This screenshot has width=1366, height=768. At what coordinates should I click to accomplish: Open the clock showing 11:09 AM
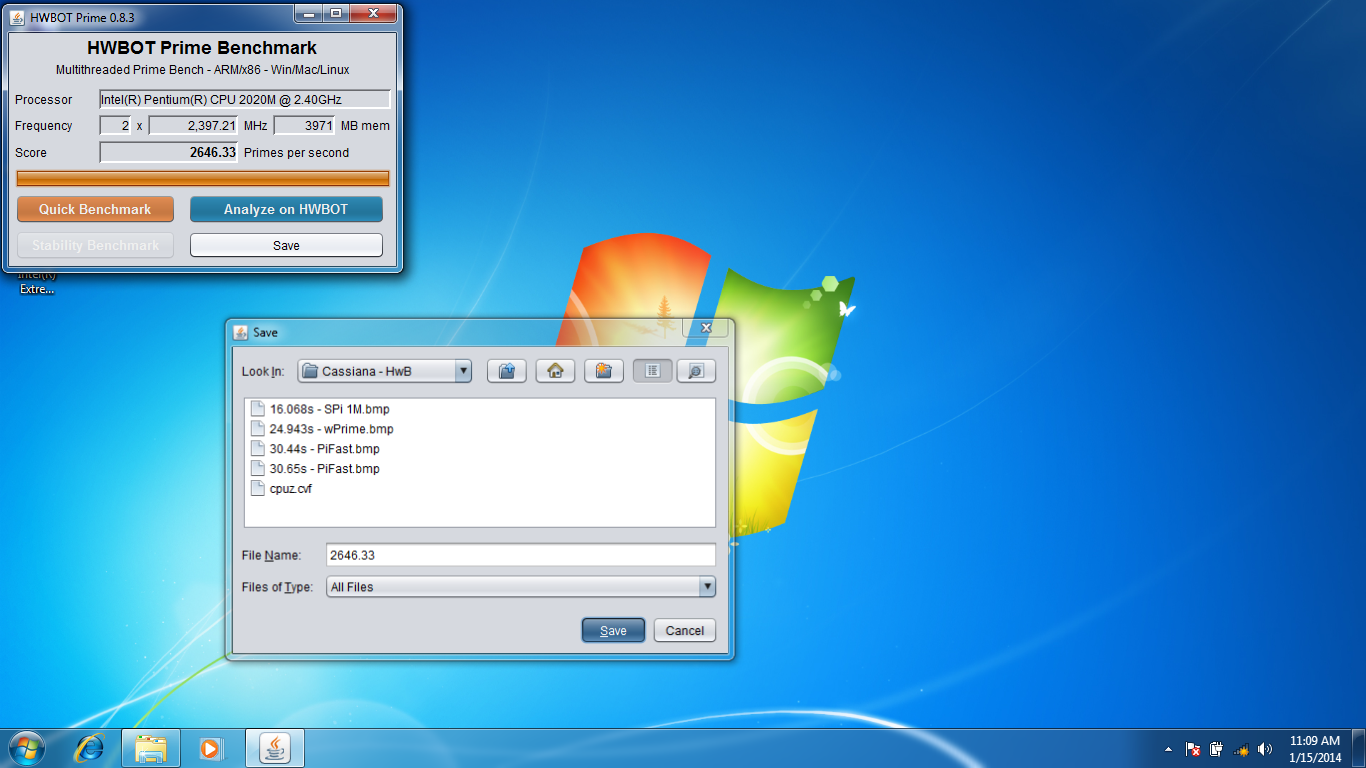[1315, 749]
